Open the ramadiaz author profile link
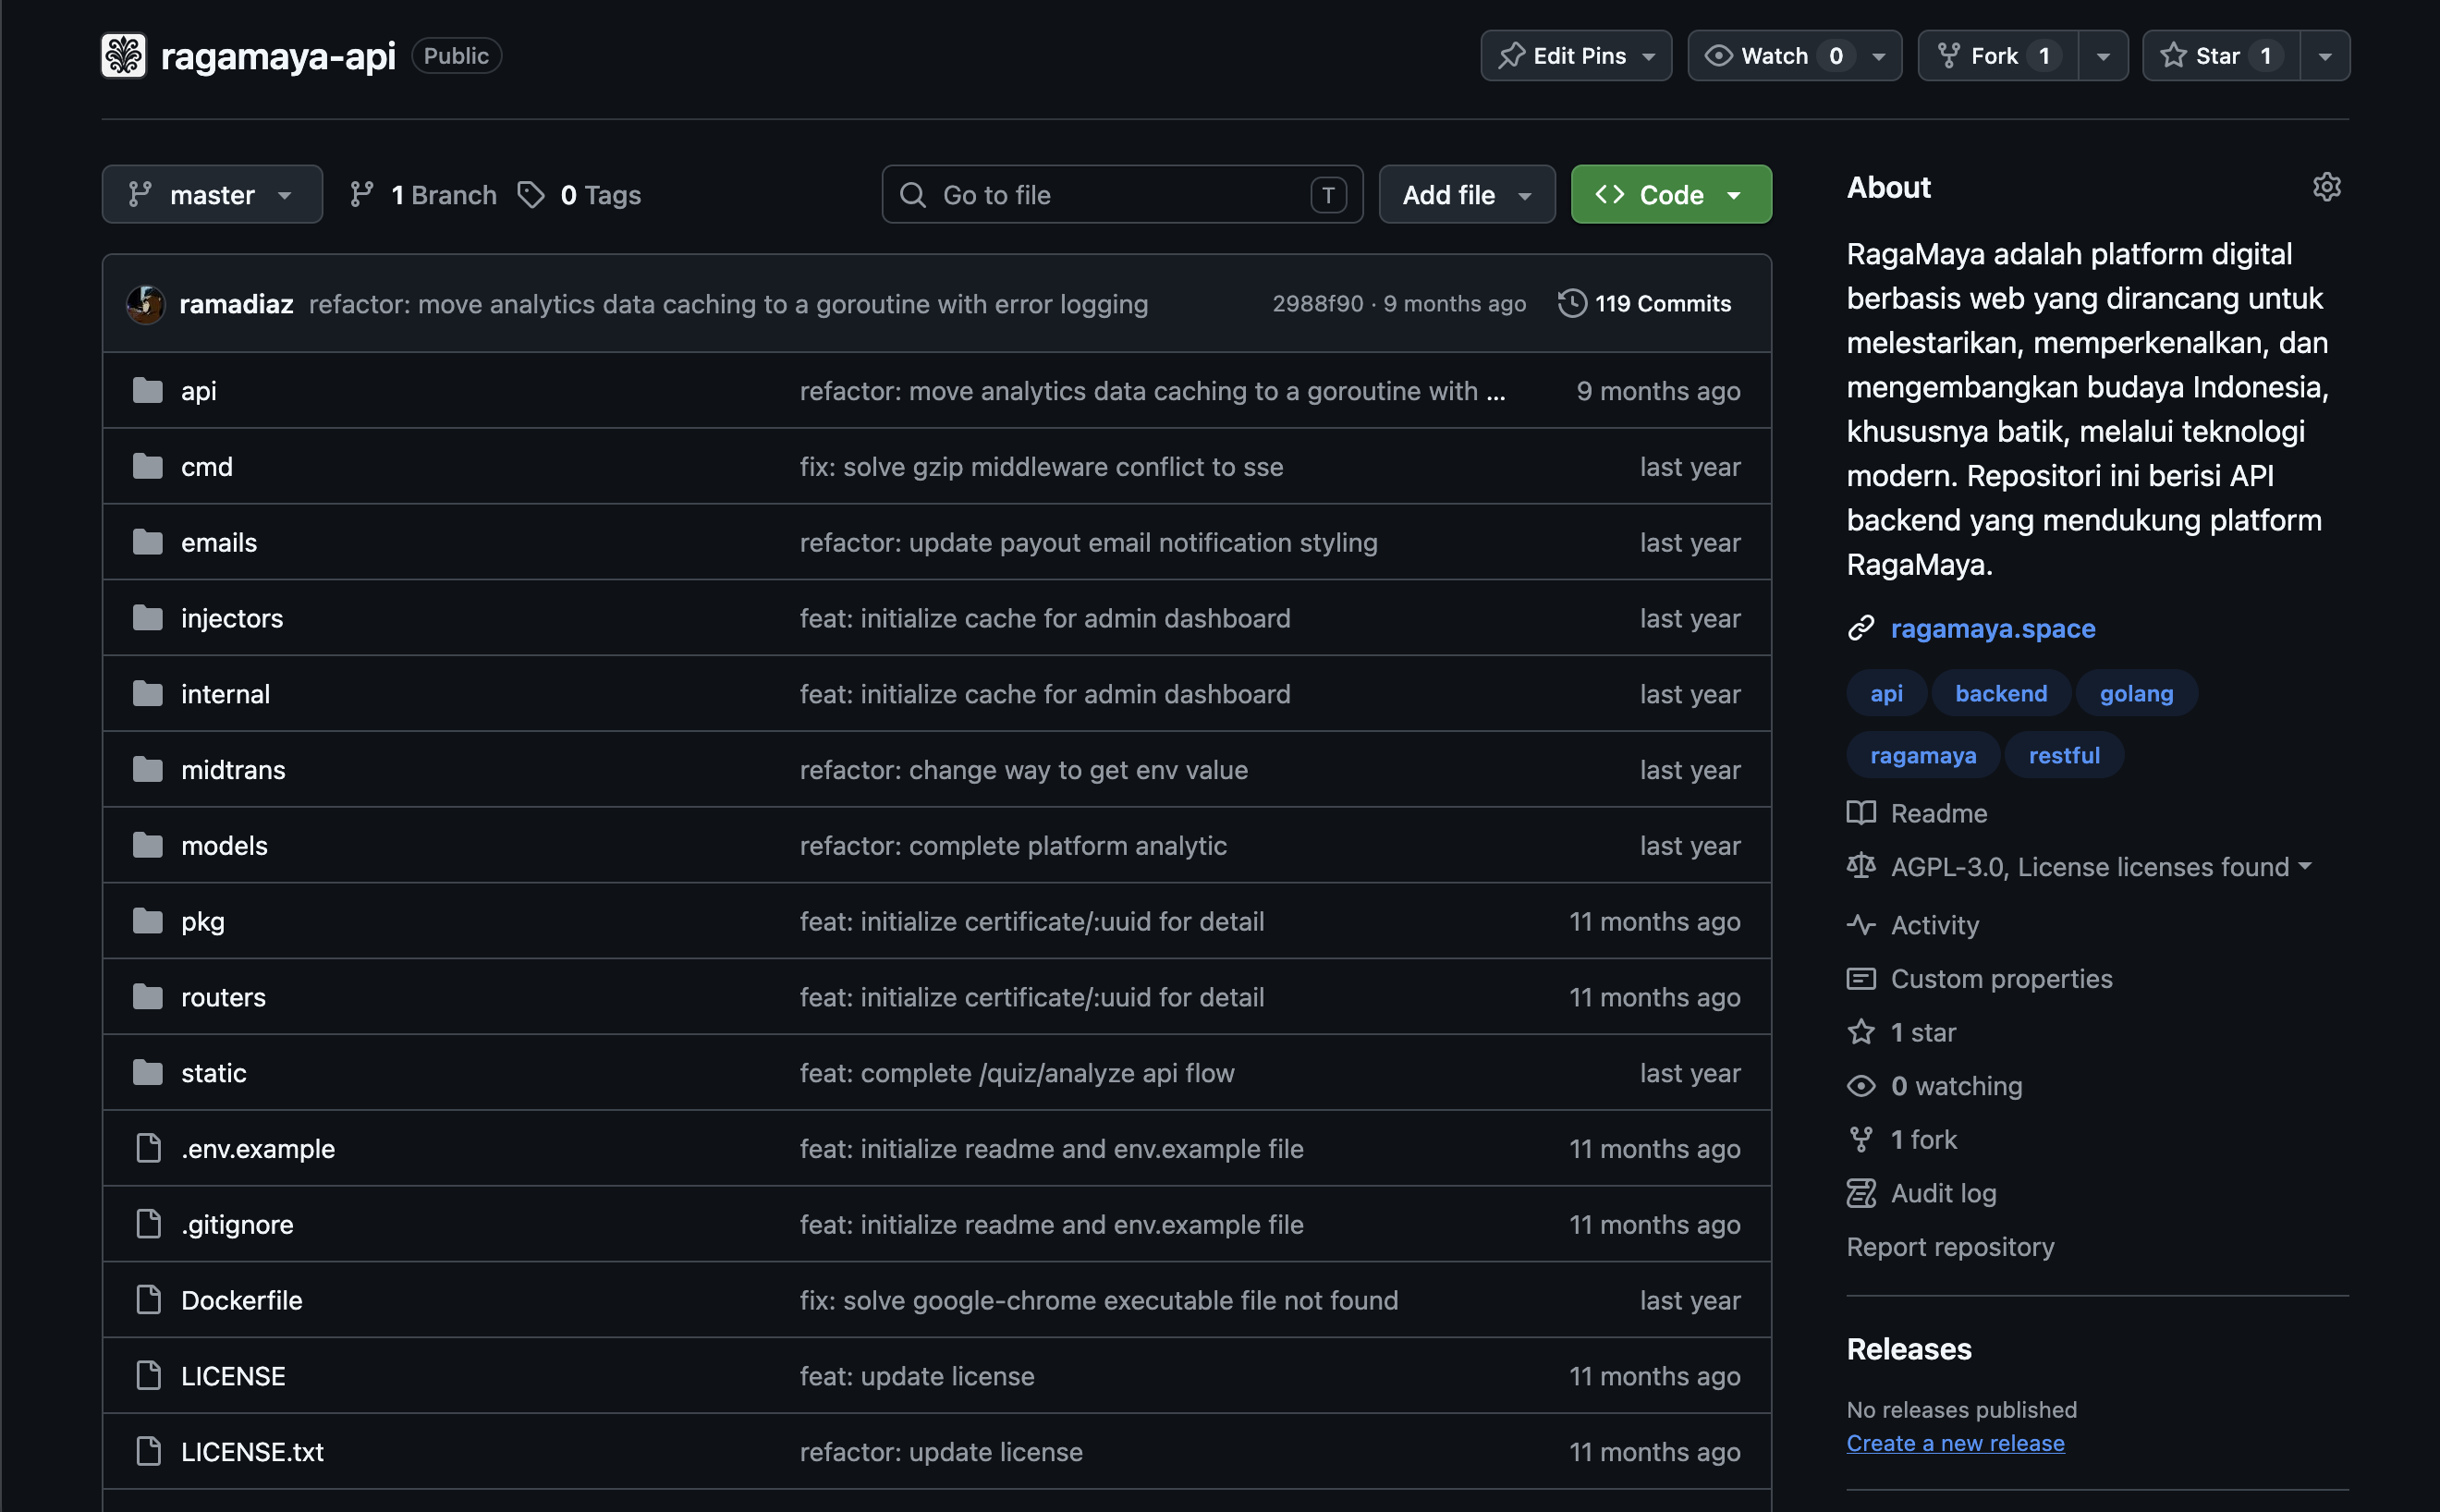This screenshot has height=1512, width=2440. (236, 304)
